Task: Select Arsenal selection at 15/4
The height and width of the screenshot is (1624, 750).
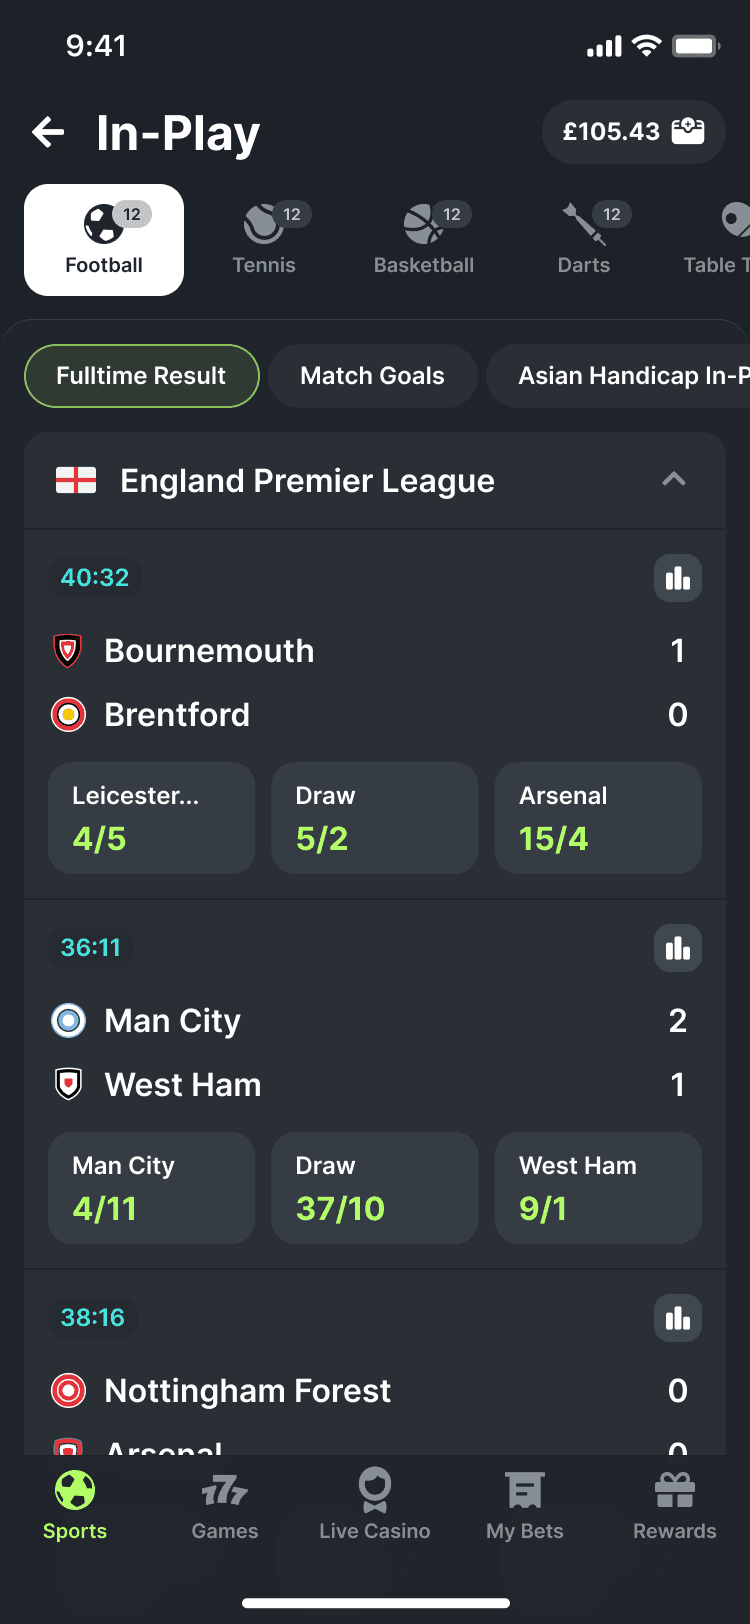Action: pos(598,818)
